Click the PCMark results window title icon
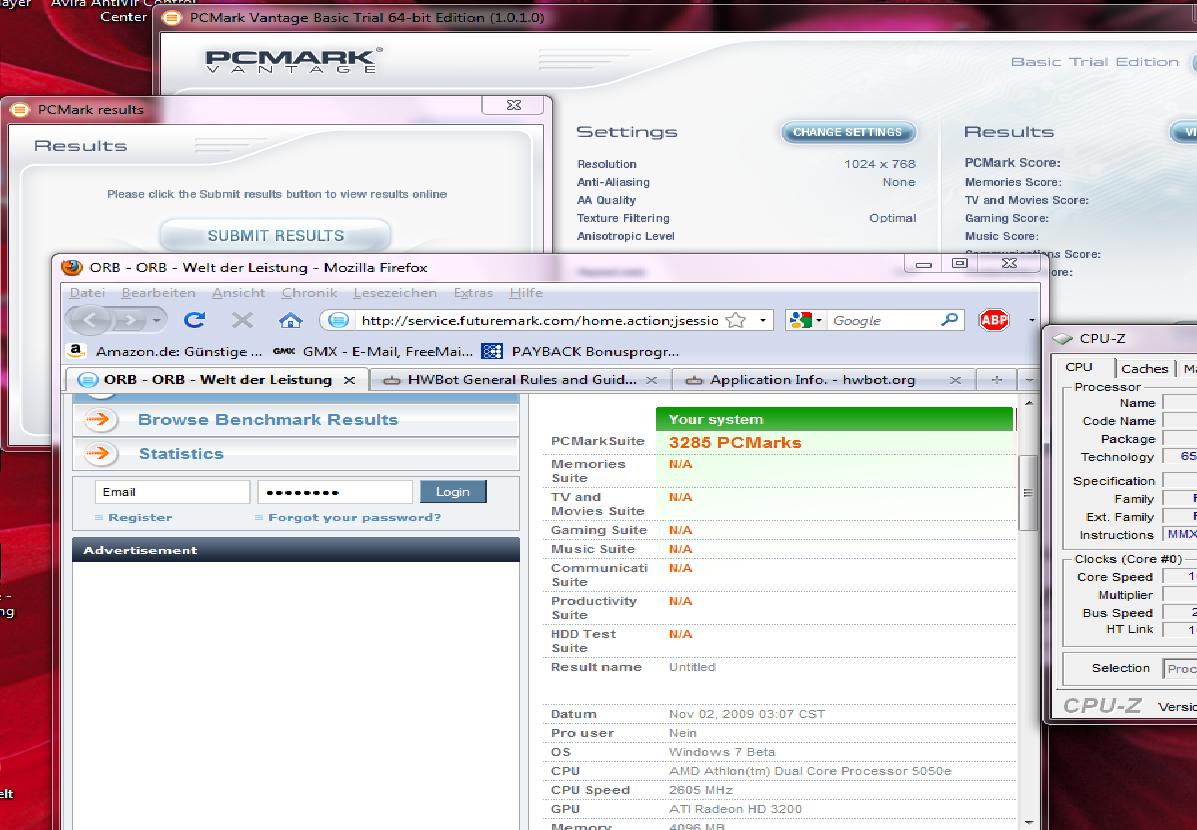Viewport: 1197px width, 830px height. 20,109
